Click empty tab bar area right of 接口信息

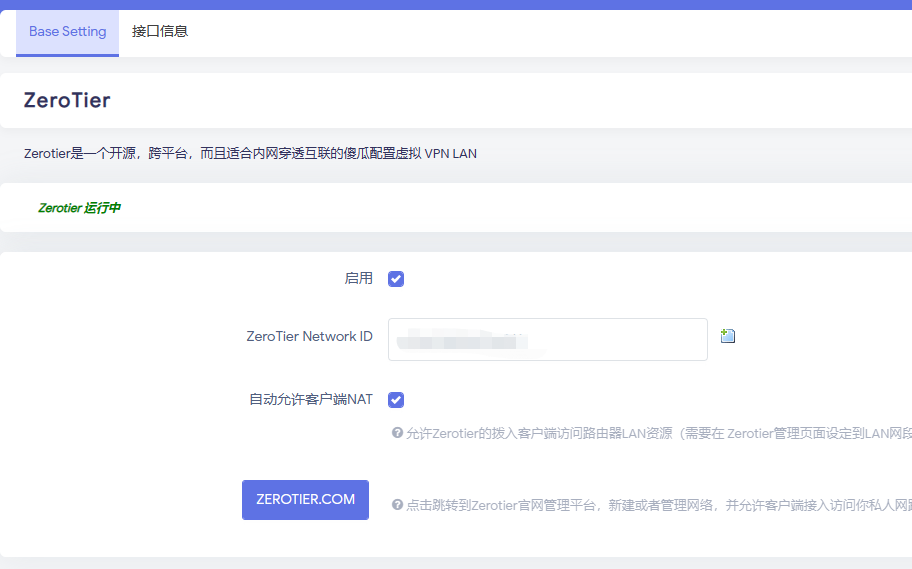pos(550,32)
